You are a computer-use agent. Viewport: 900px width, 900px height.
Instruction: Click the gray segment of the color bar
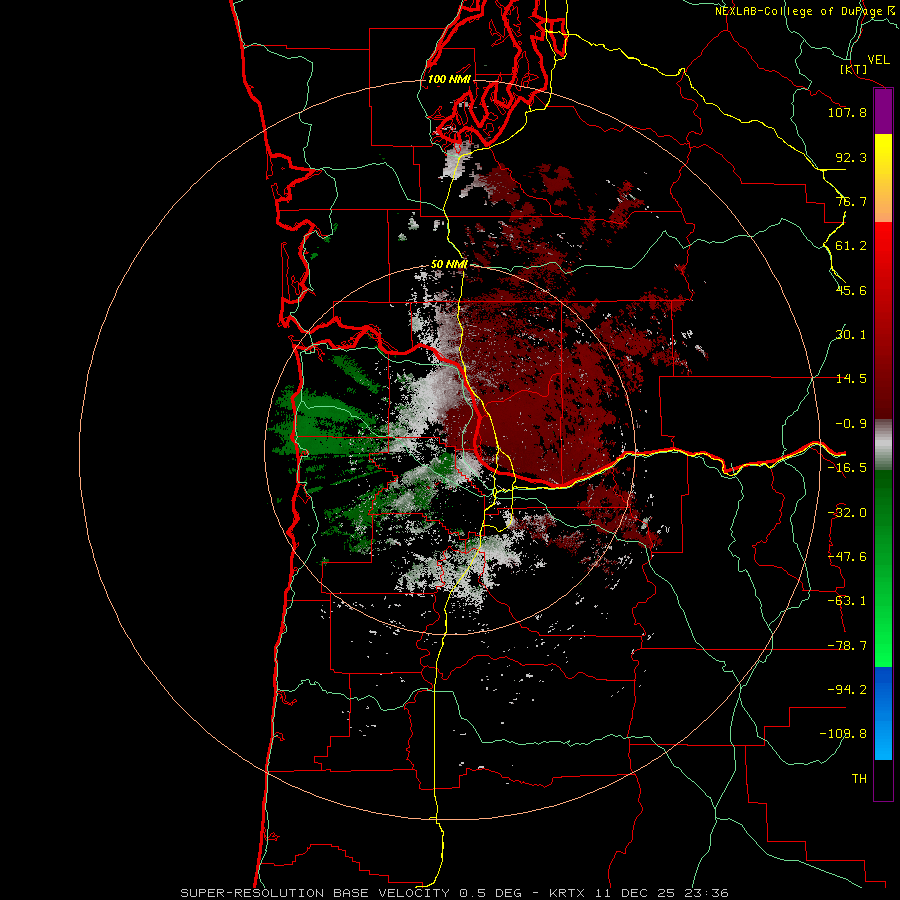(883, 444)
